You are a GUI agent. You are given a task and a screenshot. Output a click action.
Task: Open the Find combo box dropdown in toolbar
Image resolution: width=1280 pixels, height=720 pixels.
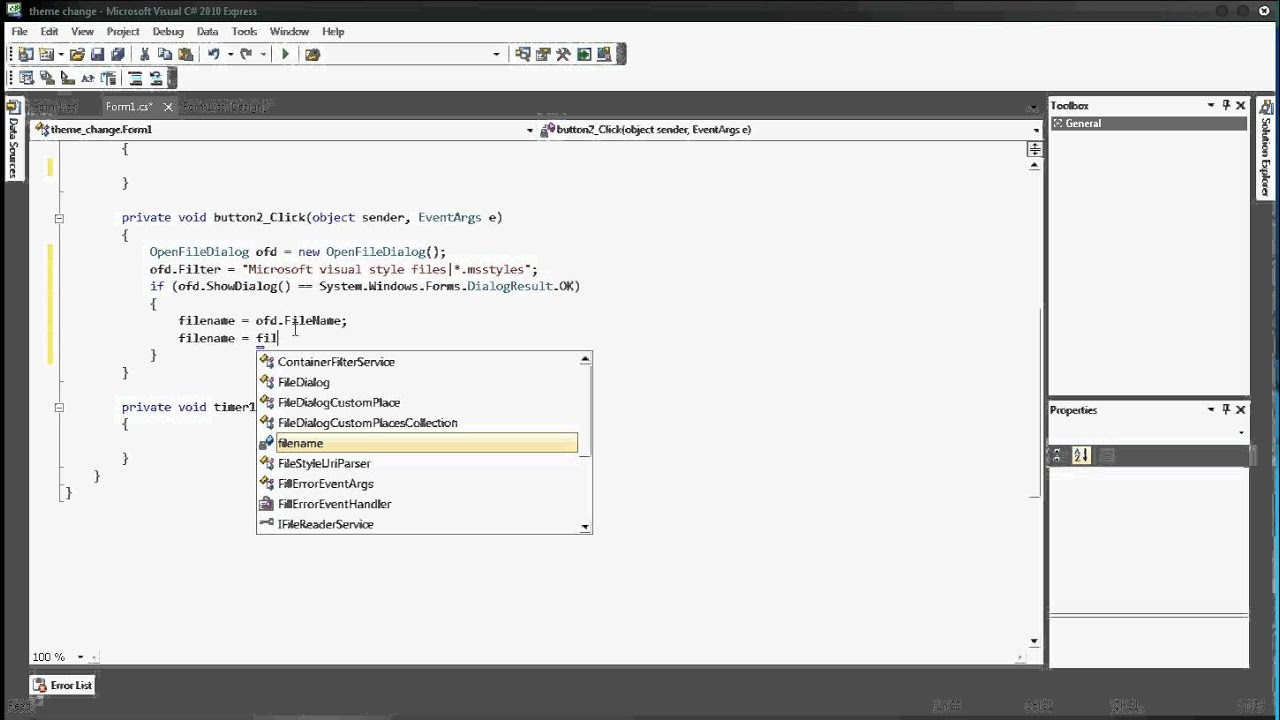(496, 55)
